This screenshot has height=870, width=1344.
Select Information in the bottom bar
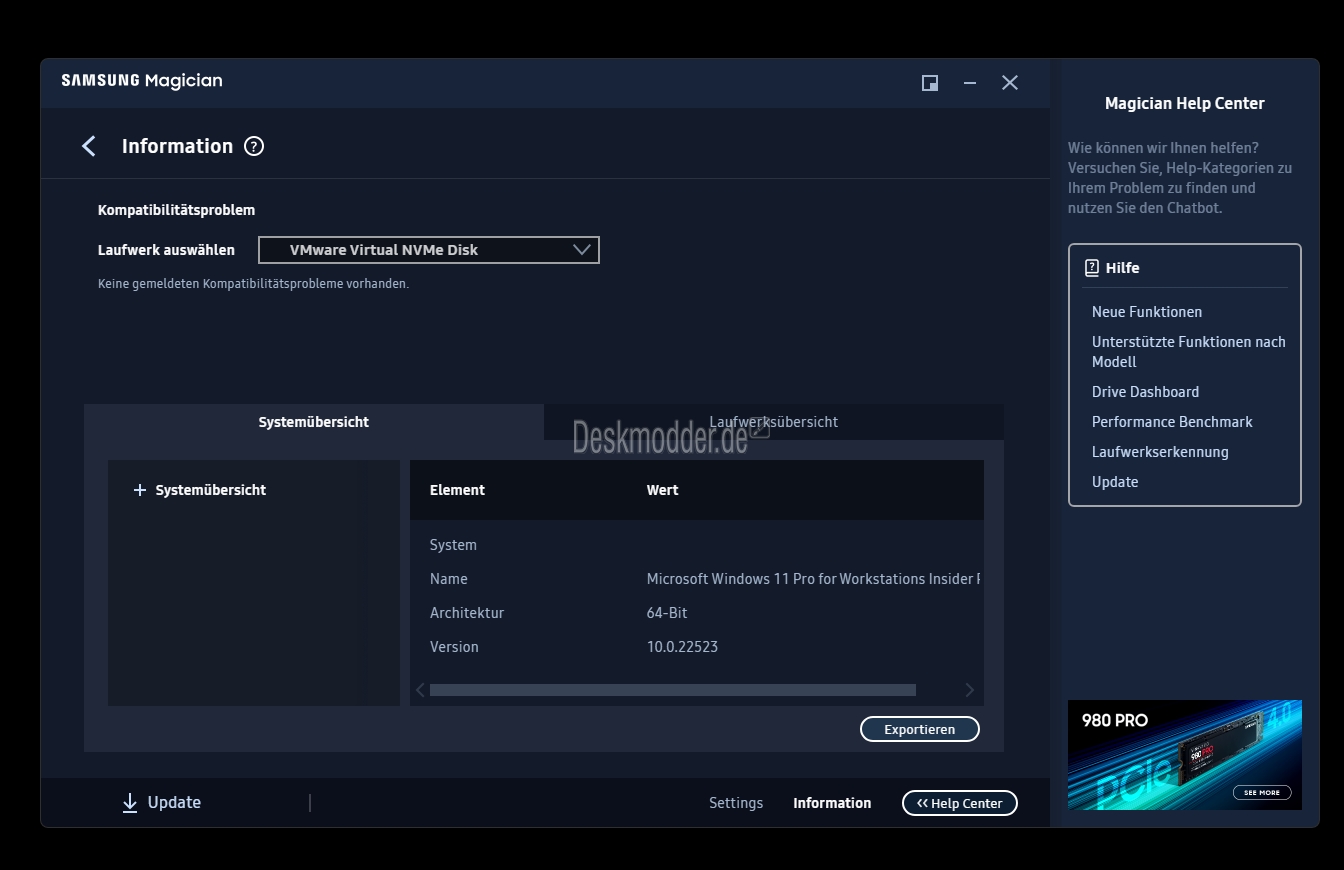click(x=832, y=803)
